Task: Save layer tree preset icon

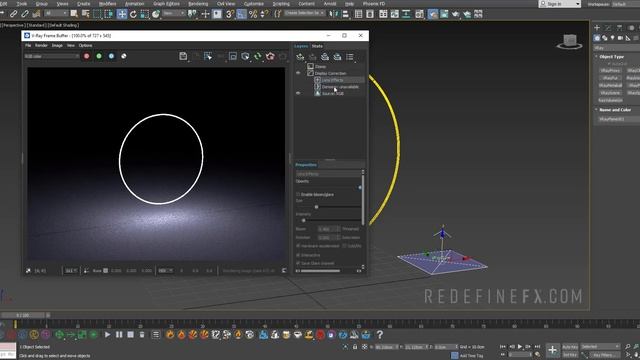Action: coord(325,57)
